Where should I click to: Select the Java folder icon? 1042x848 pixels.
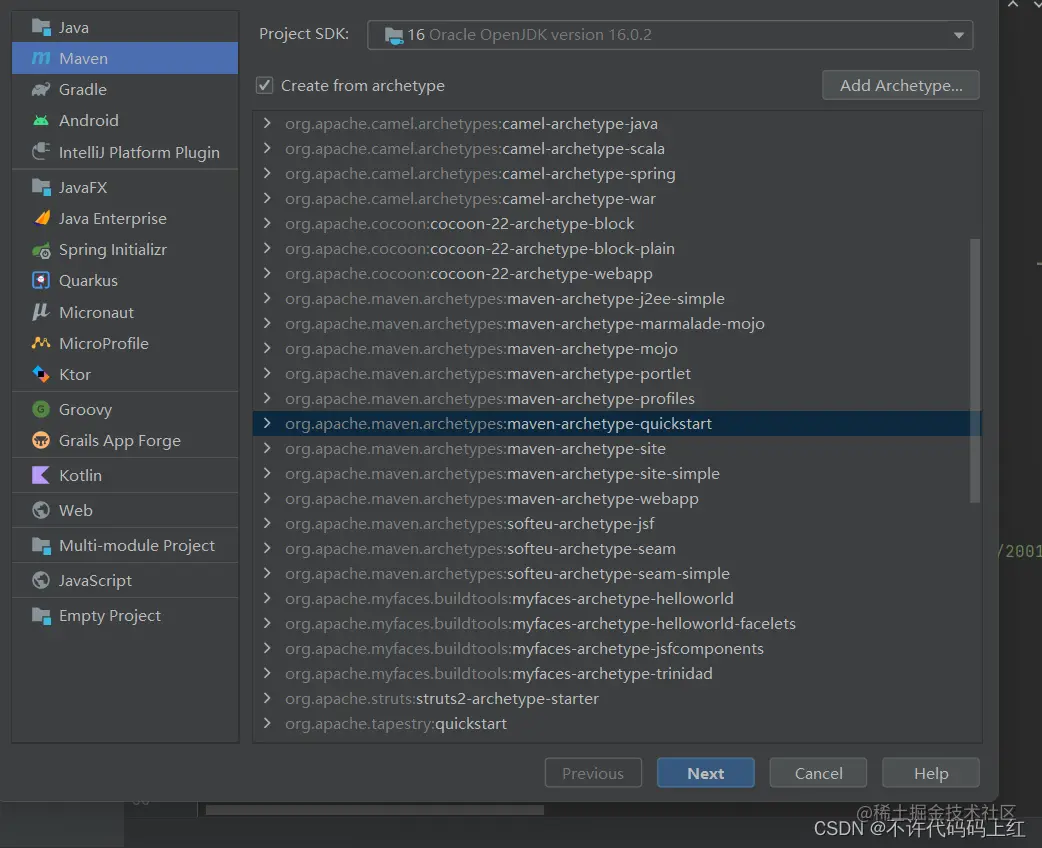coord(41,27)
